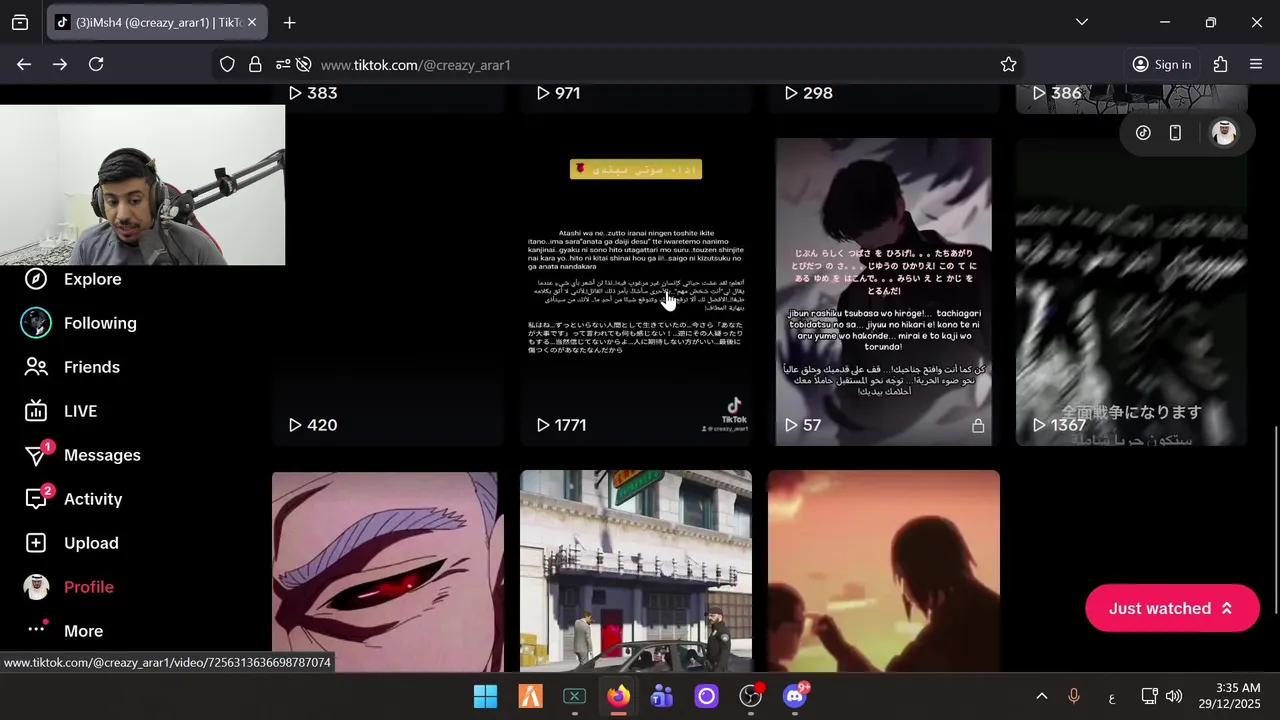Open the sunset silhouette video thumbnail
The height and width of the screenshot is (720, 1280).
(x=884, y=571)
